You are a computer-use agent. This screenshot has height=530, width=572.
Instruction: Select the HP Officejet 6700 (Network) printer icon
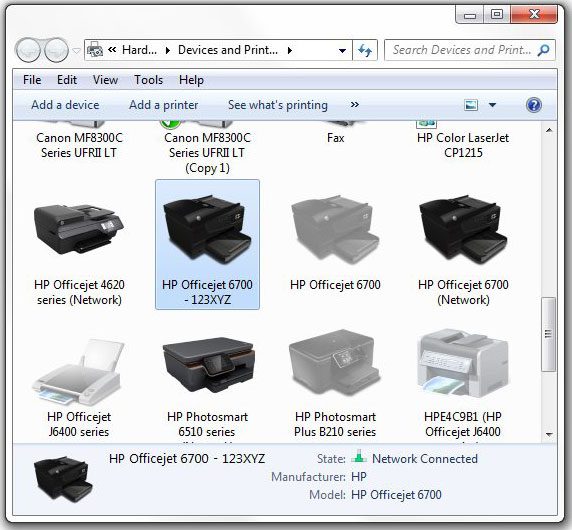coord(463,230)
